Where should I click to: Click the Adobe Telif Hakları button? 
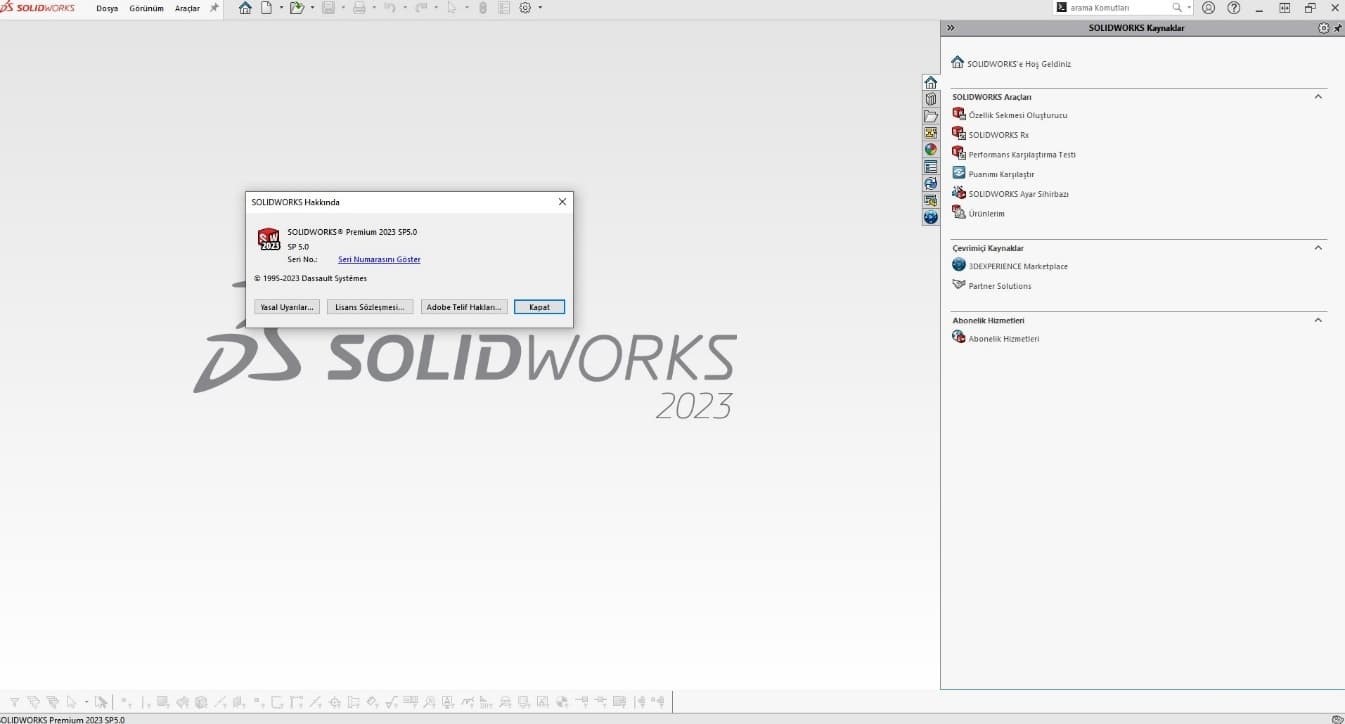click(464, 307)
